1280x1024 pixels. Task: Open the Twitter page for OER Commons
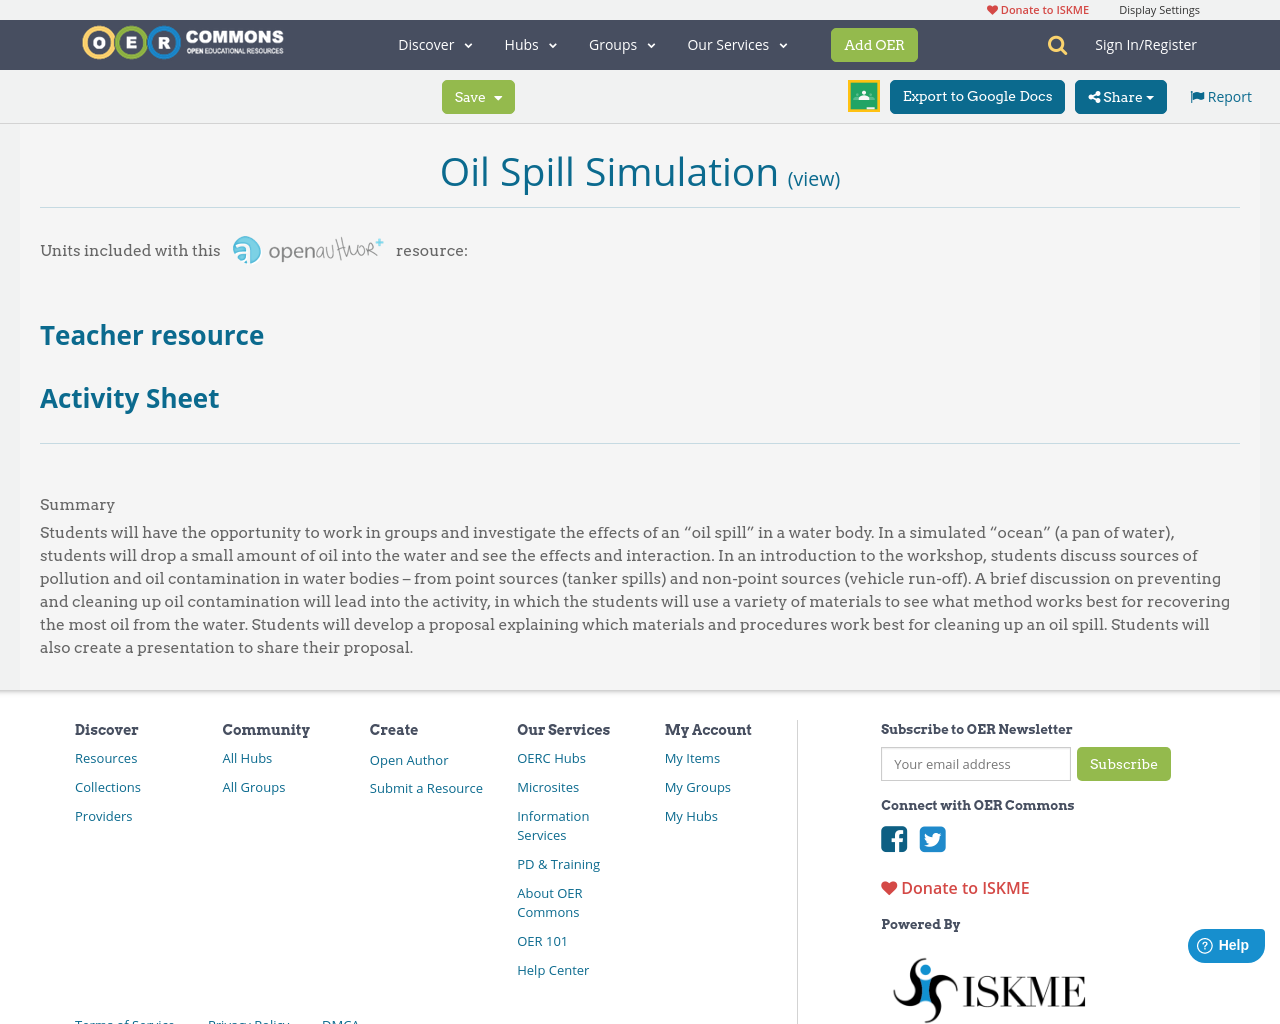pos(931,838)
